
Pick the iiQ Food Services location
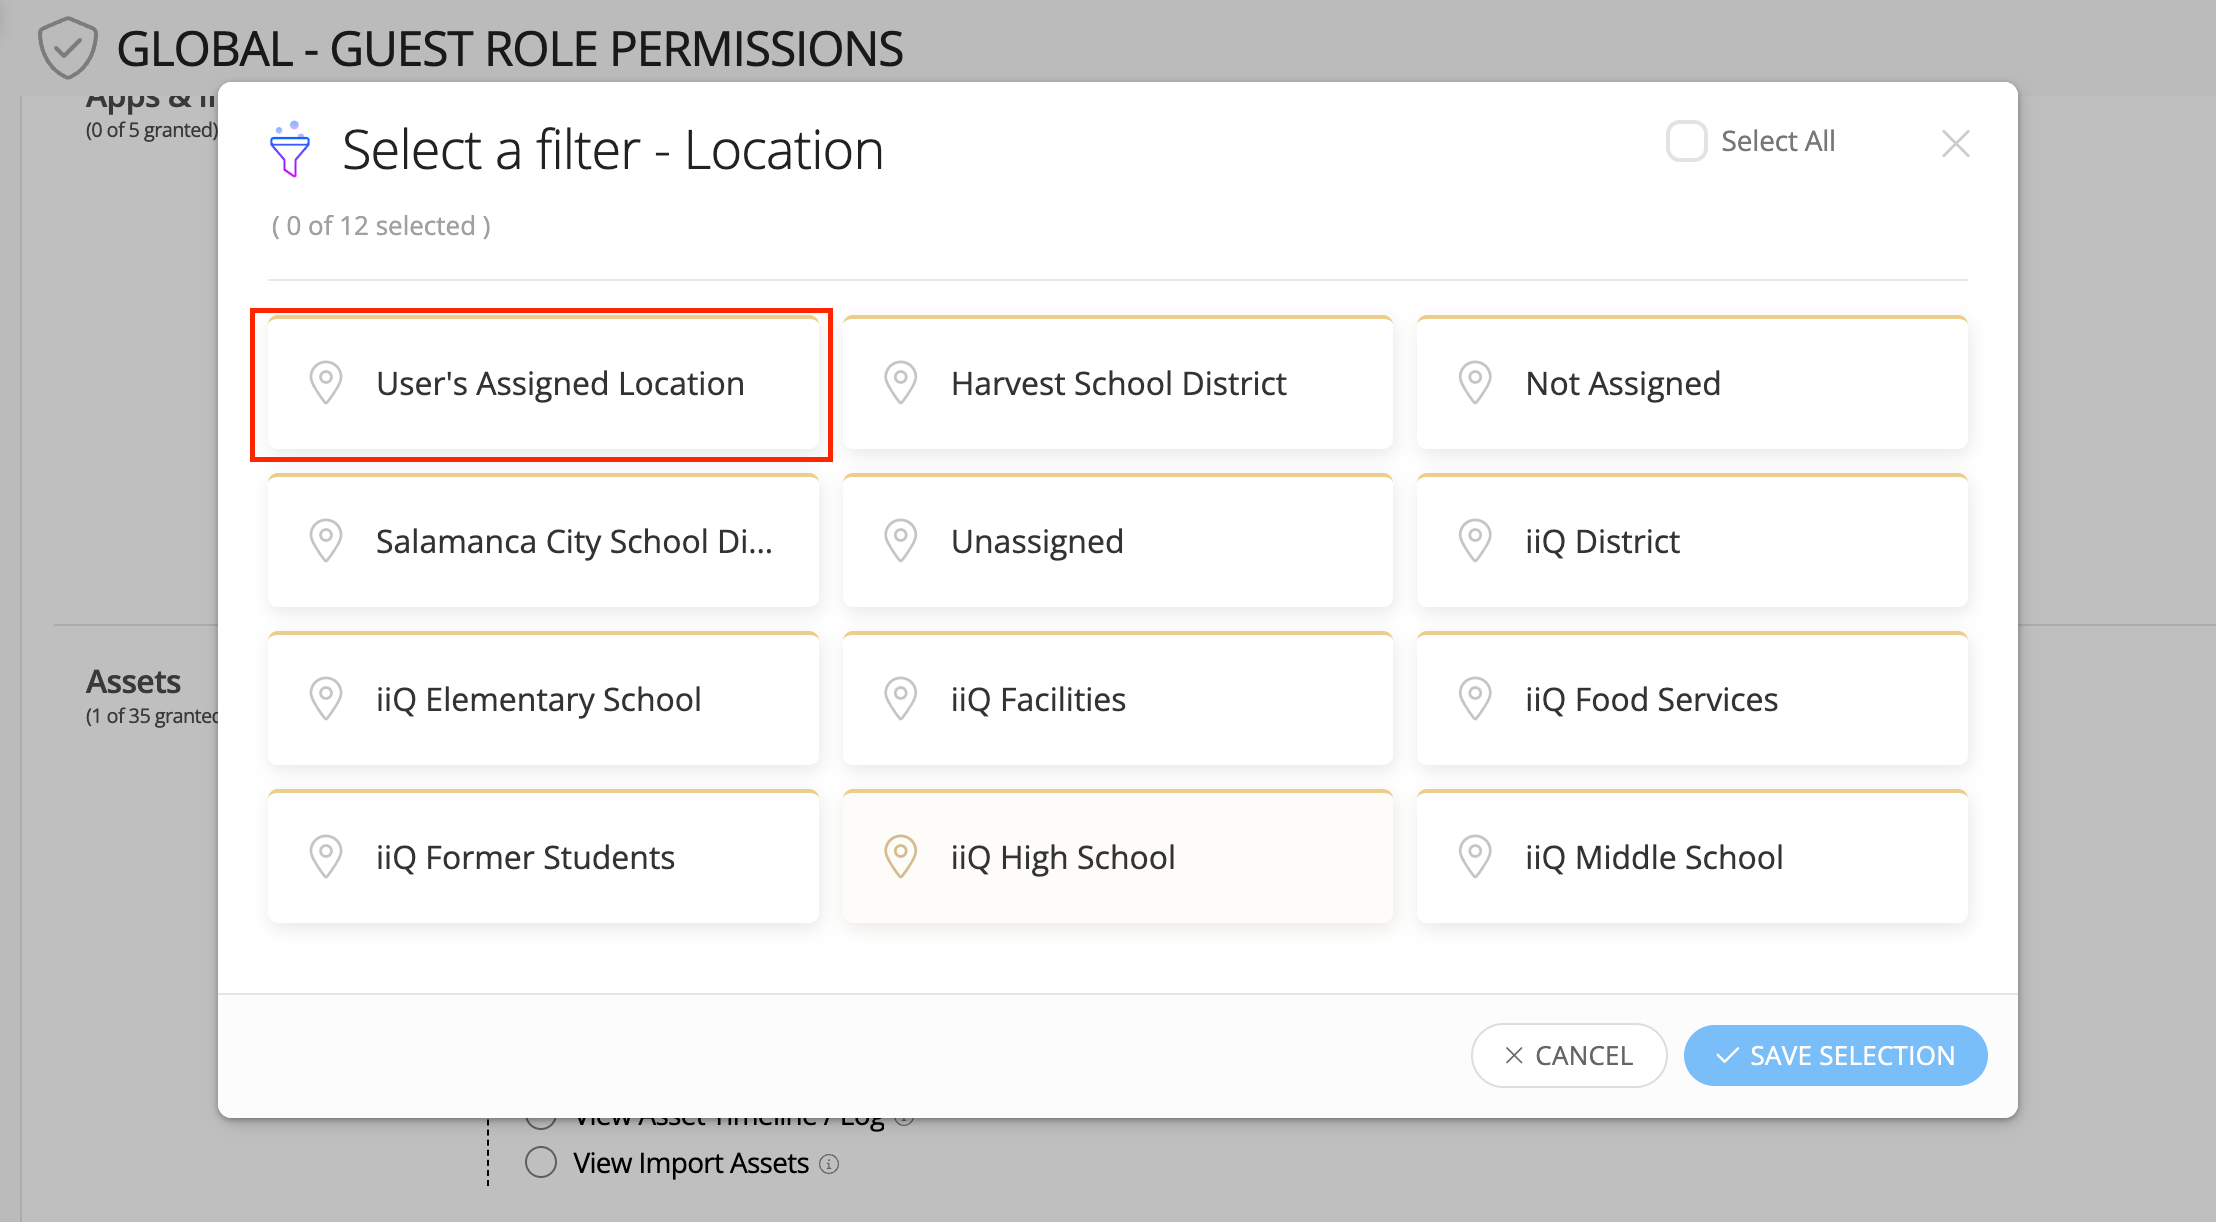click(x=1692, y=699)
